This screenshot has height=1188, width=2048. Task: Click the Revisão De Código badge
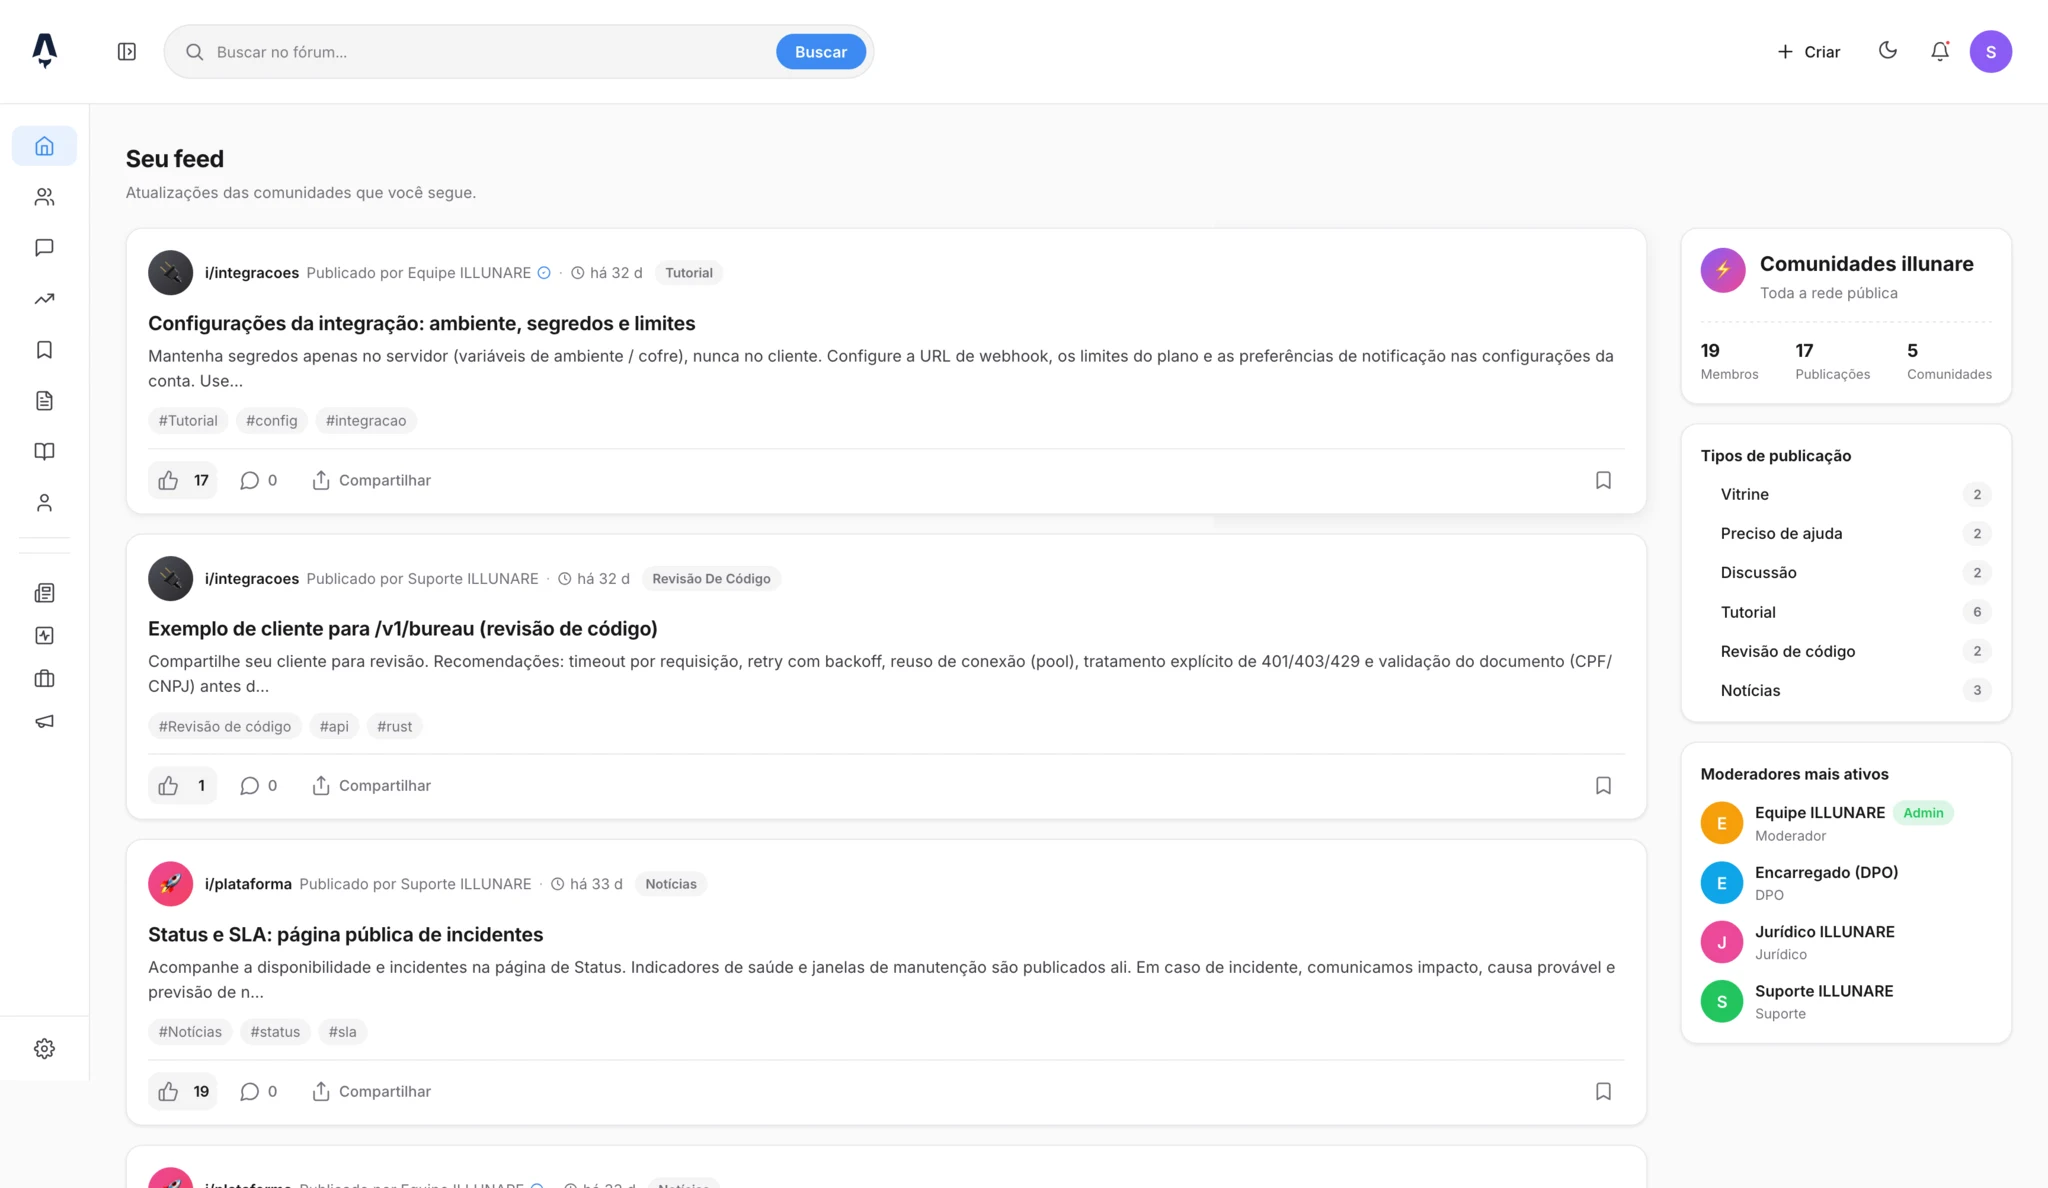pos(711,579)
